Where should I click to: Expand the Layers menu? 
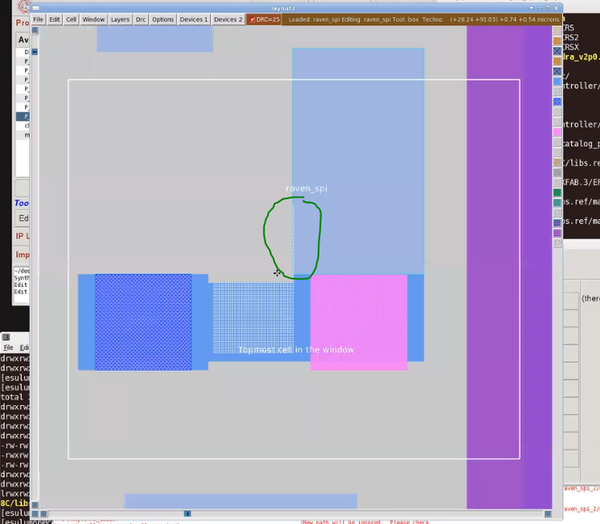pos(120,19)
